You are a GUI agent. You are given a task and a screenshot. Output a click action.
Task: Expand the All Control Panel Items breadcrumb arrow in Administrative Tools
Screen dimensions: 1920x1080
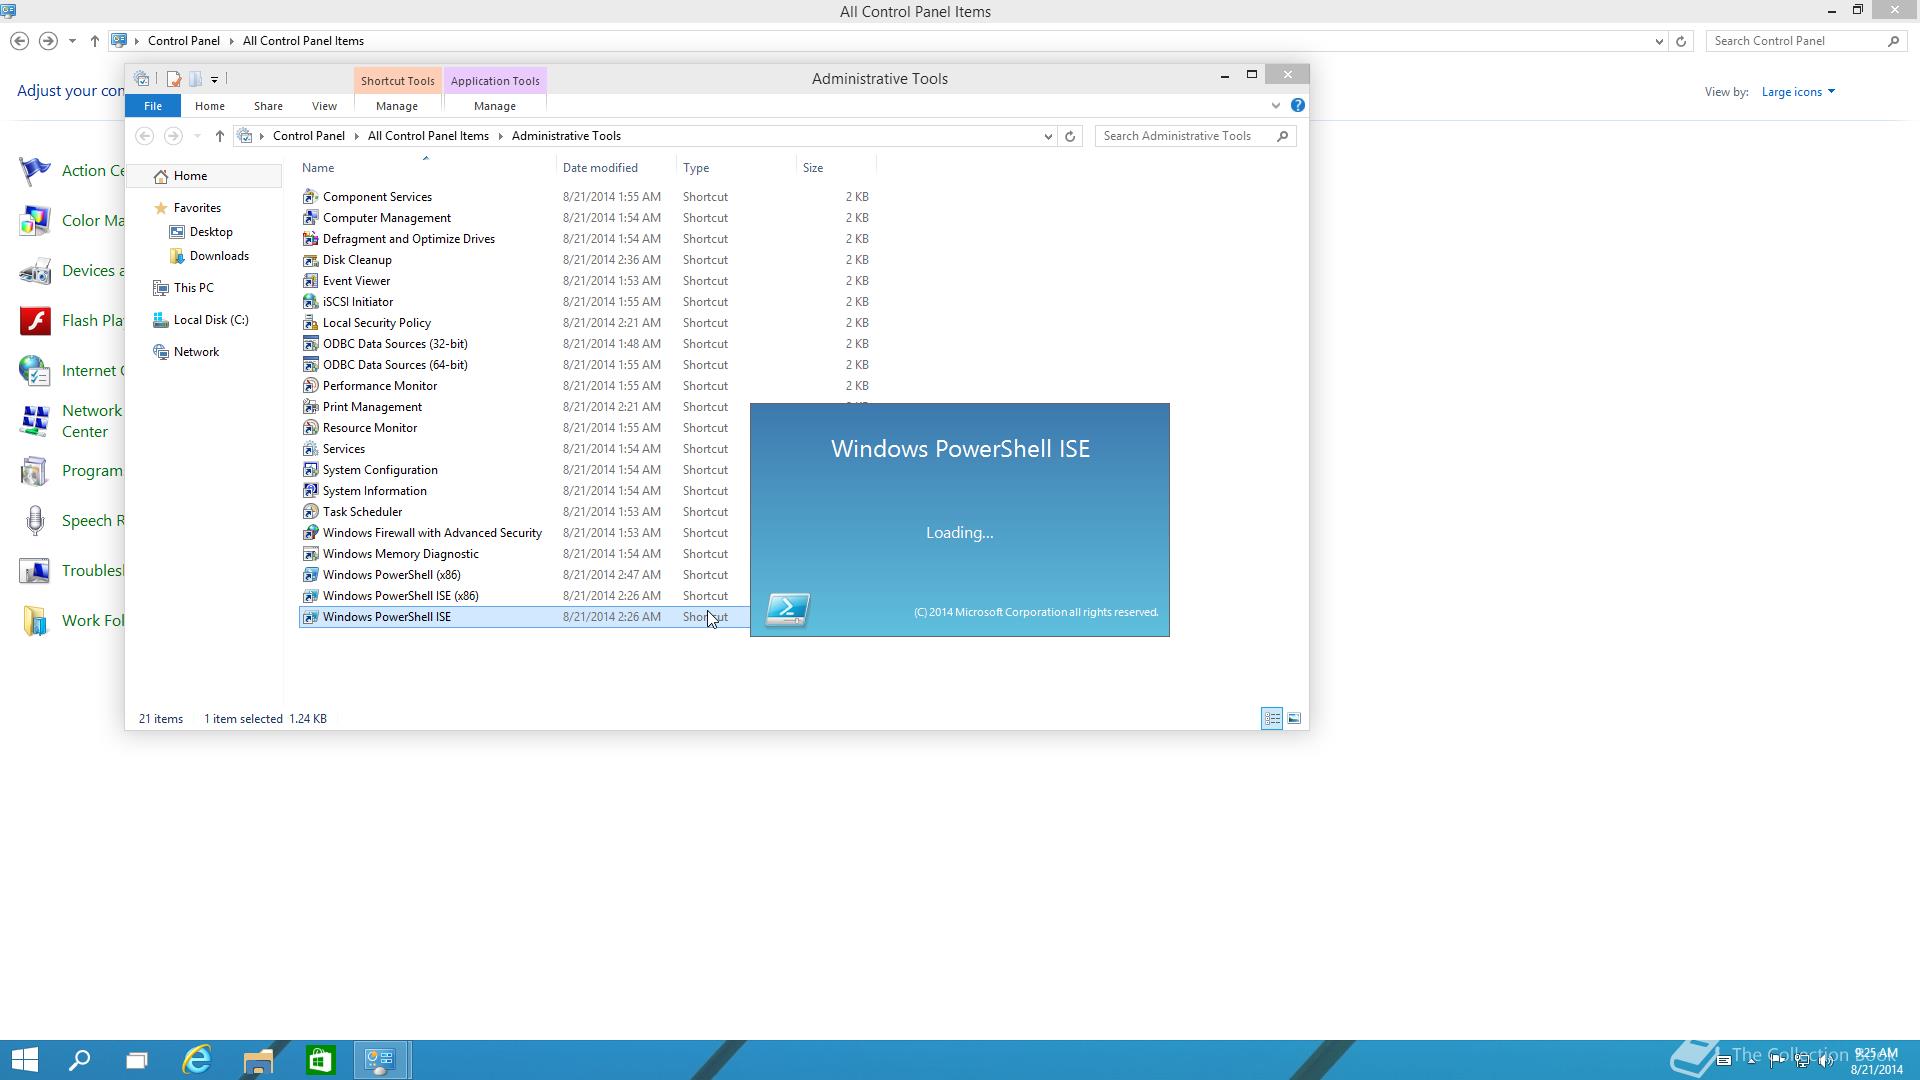tap(500, 136)
